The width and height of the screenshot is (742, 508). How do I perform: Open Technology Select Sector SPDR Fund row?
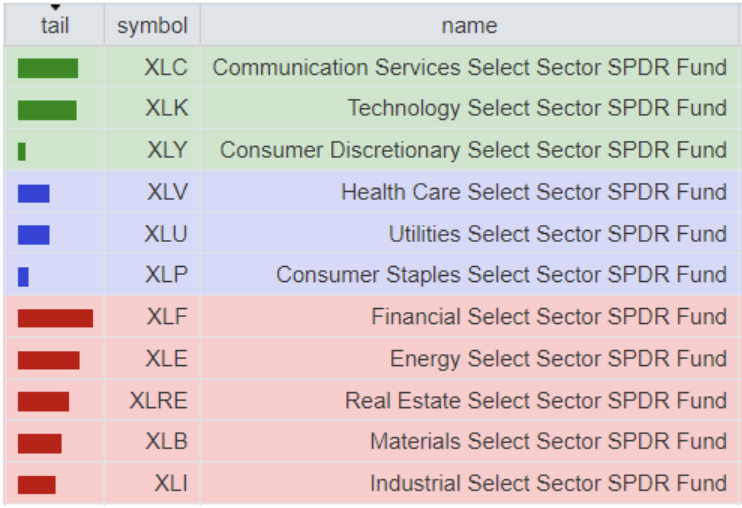coord(537,109)
